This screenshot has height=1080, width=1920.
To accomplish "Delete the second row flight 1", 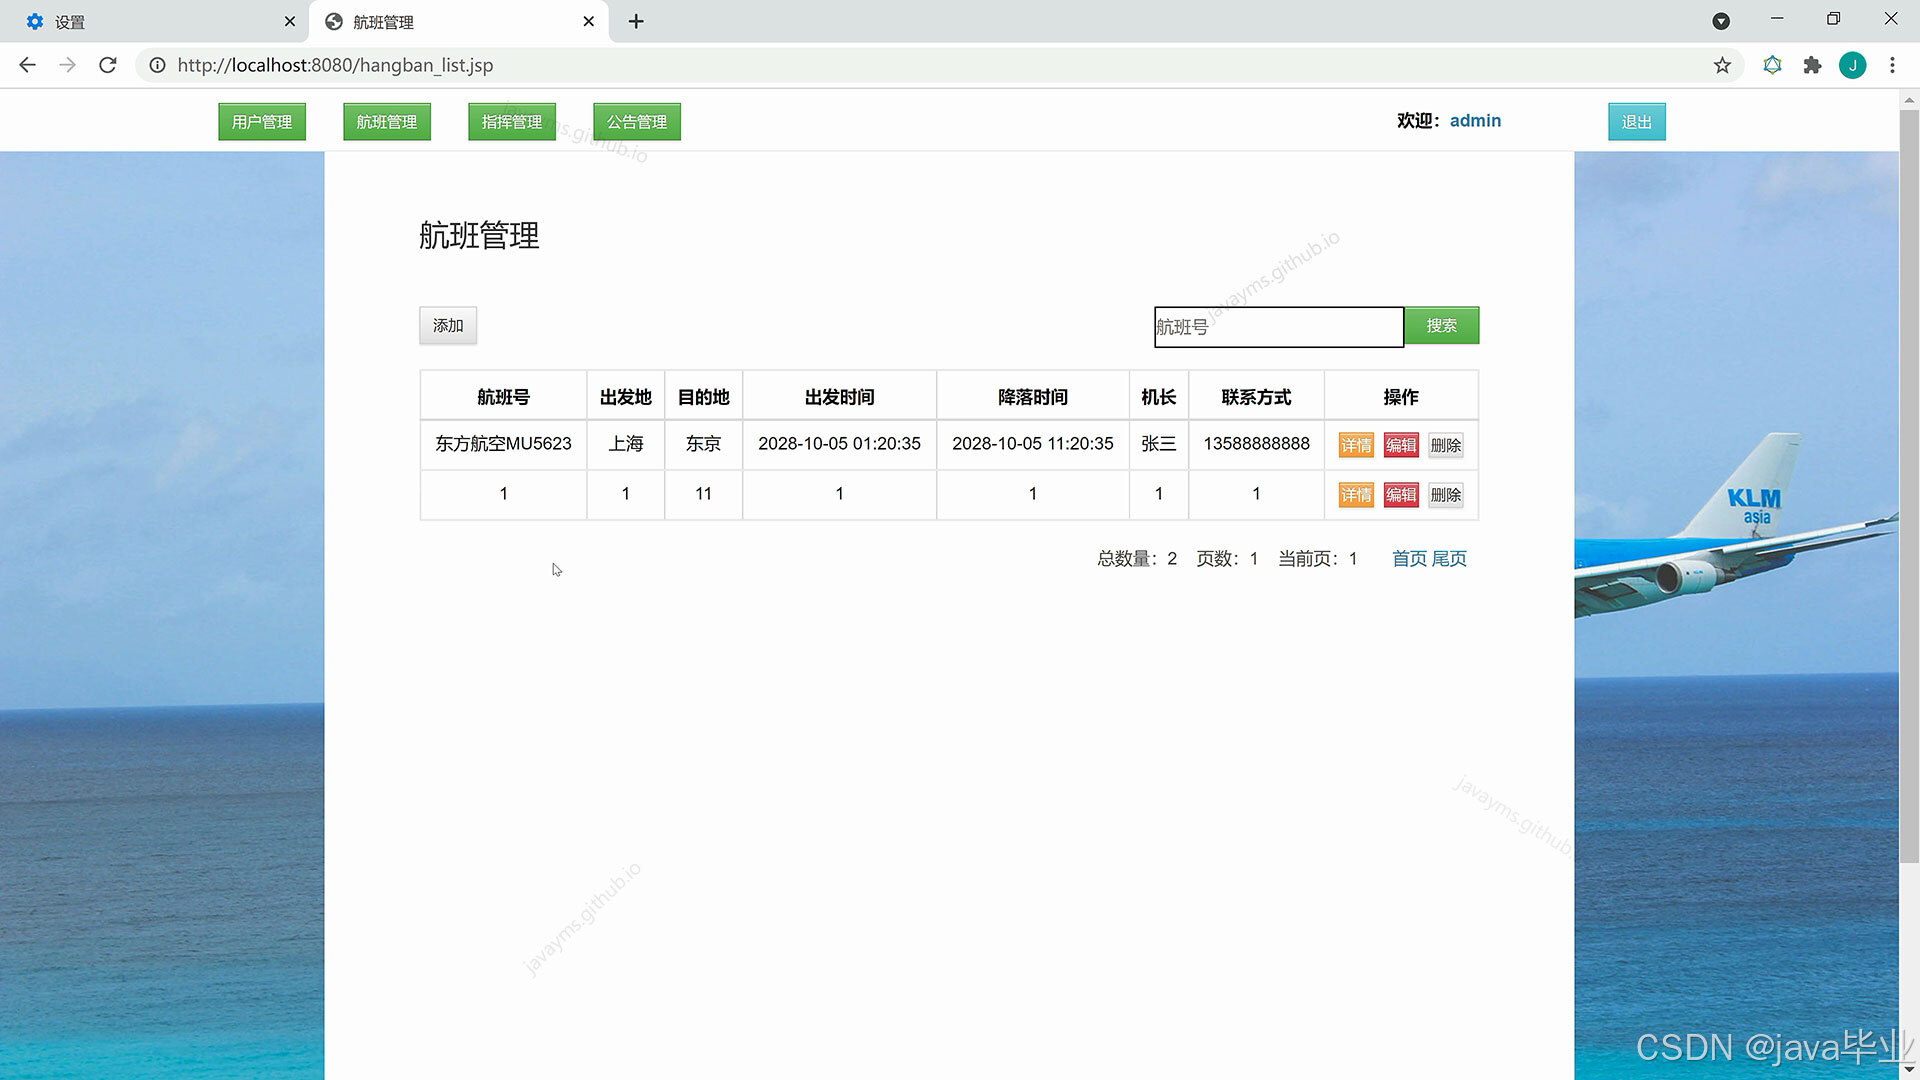I will click(1446, 495).
